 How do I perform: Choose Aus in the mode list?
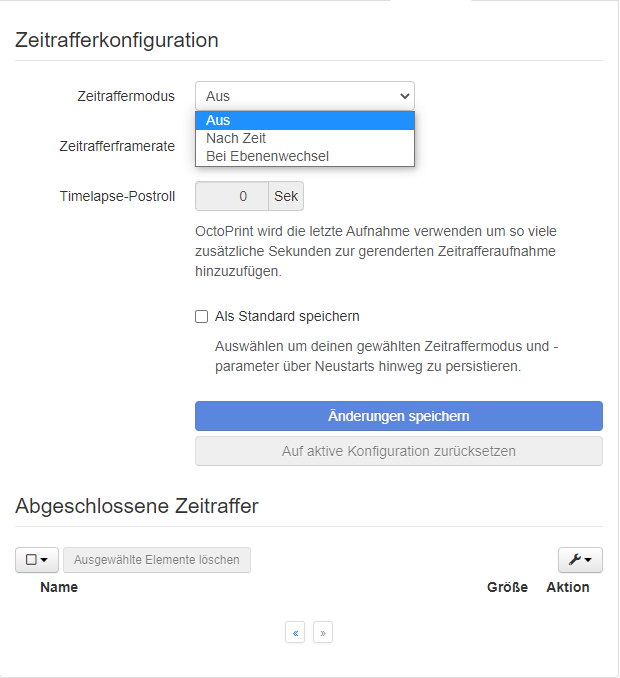[x=305, y=121]
